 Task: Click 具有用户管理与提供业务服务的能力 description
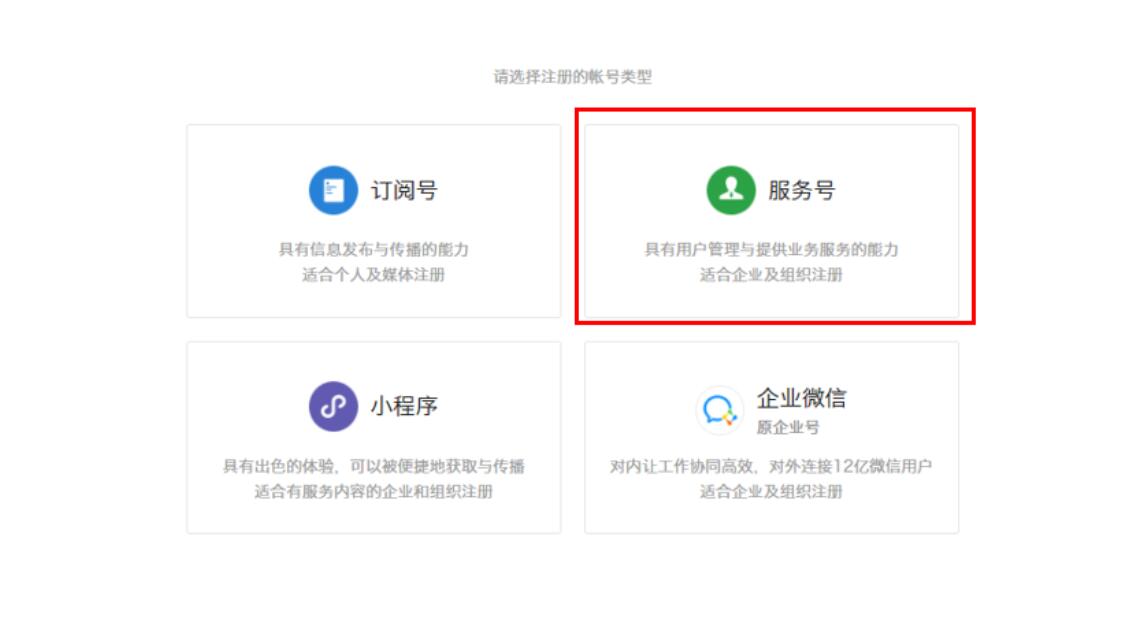[771, 250]
